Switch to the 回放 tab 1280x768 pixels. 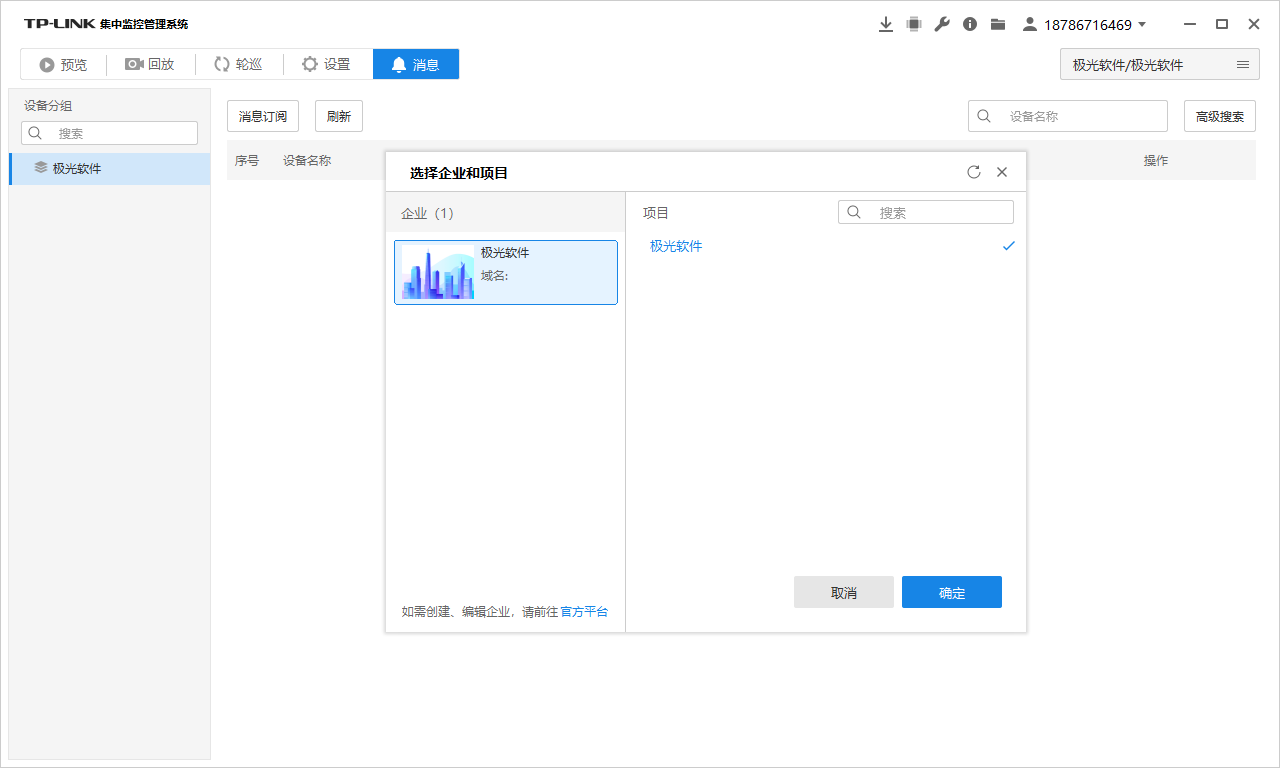tap(150, 64)
